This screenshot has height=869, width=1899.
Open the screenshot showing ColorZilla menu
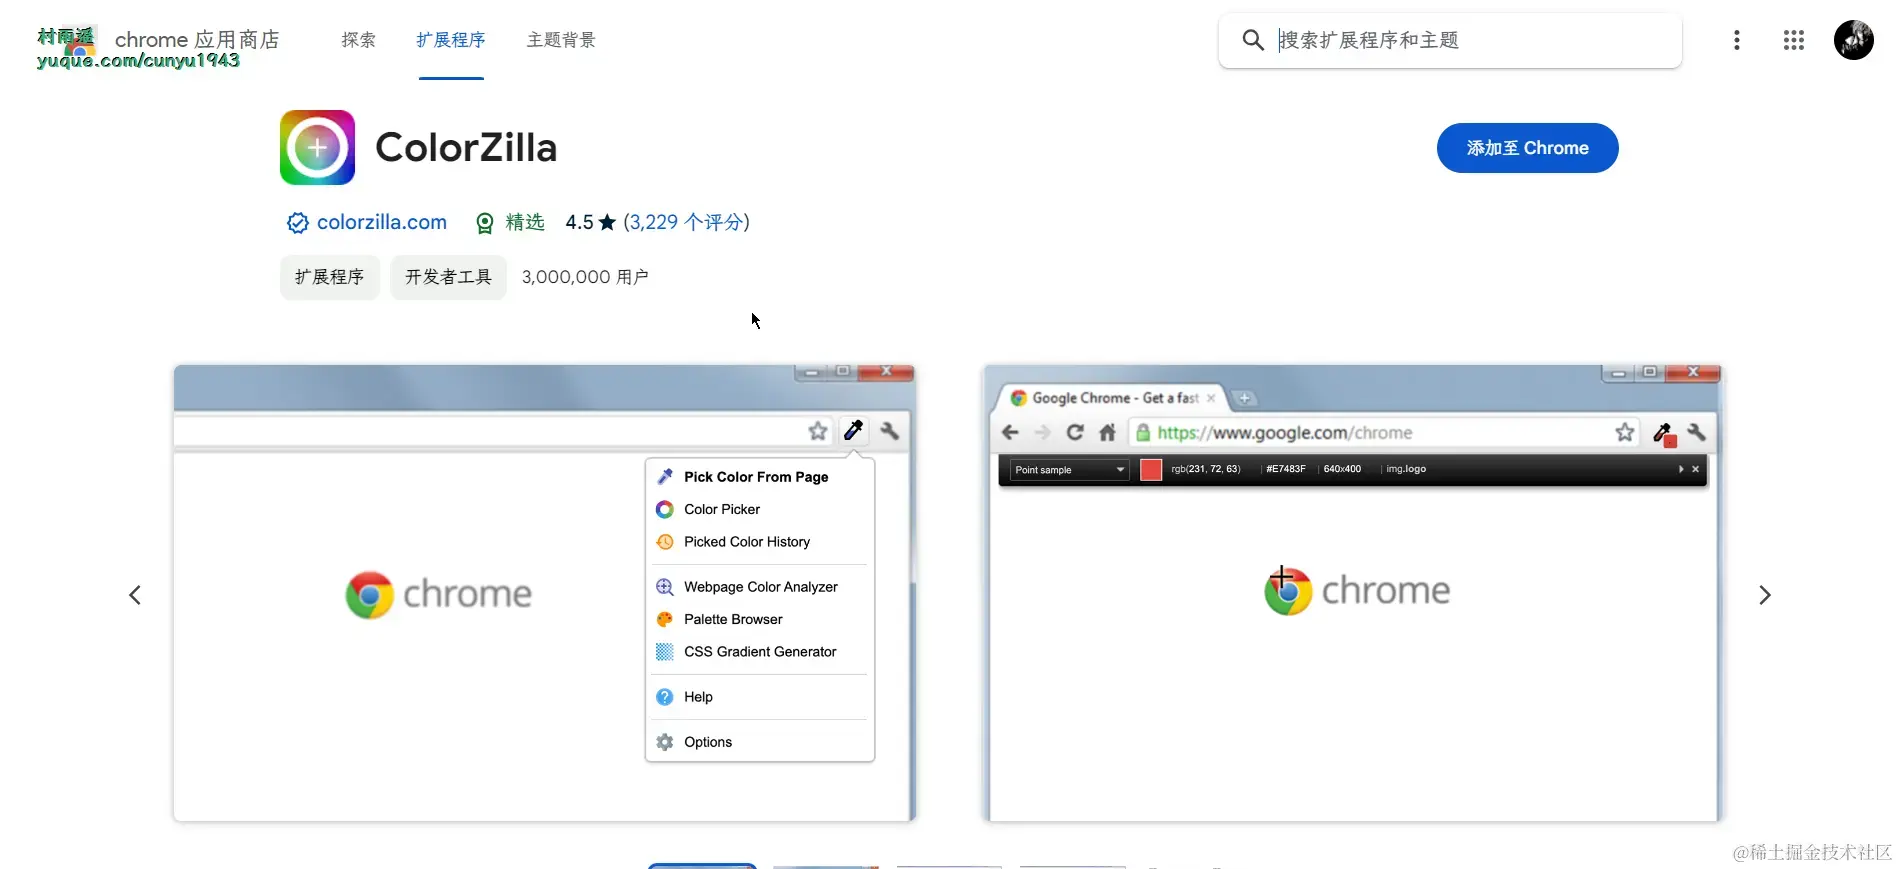[x=545, y=593]
